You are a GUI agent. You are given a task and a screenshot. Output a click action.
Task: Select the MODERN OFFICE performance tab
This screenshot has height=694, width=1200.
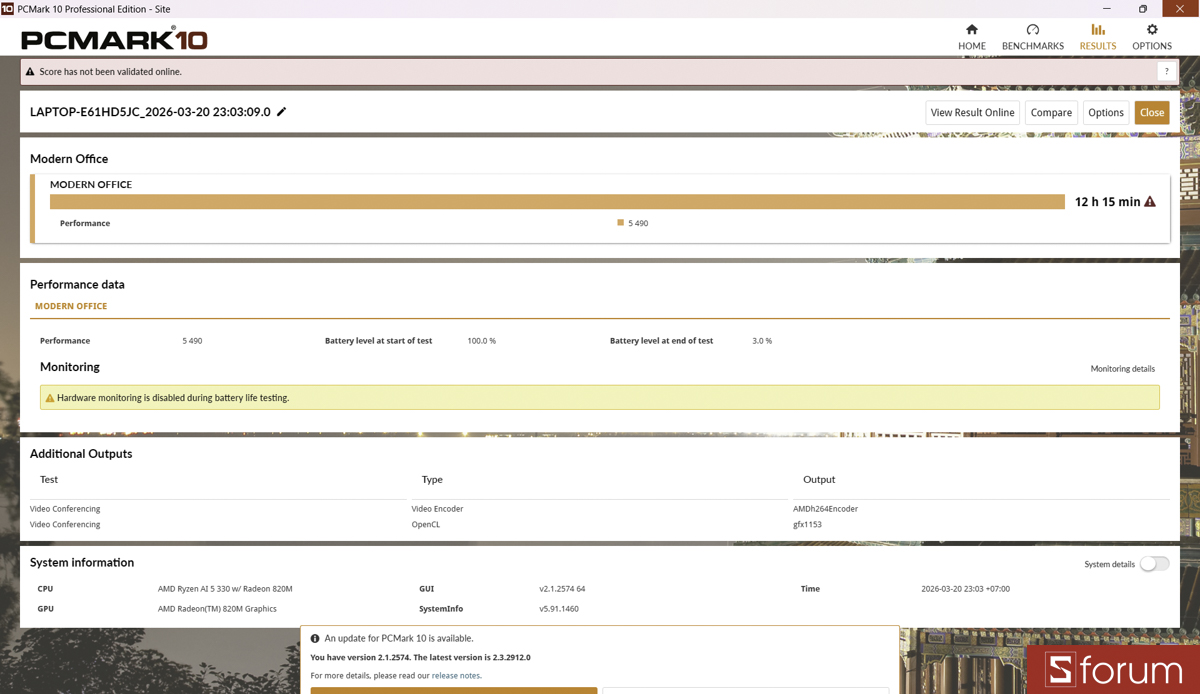(71, 306)
